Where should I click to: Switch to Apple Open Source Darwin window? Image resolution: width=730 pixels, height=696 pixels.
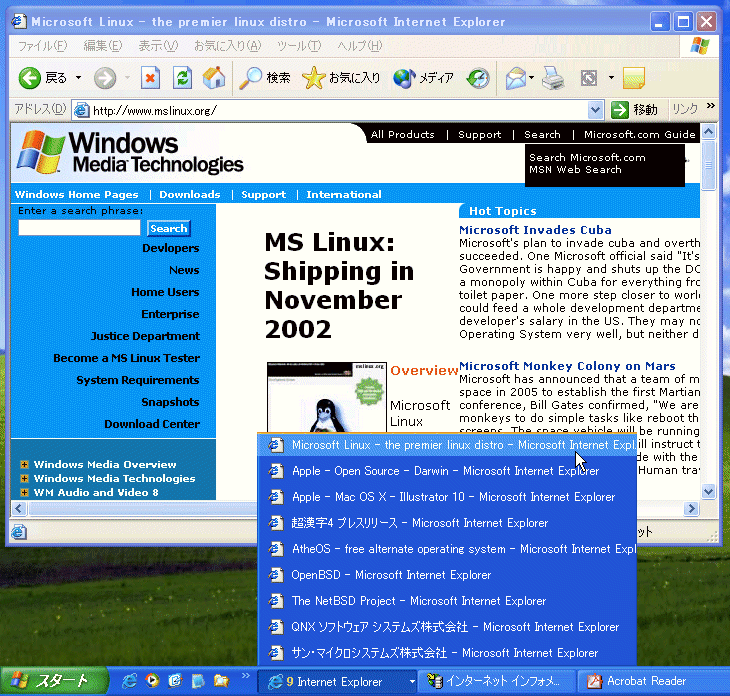pyautogui.click(x=447, y=471)
